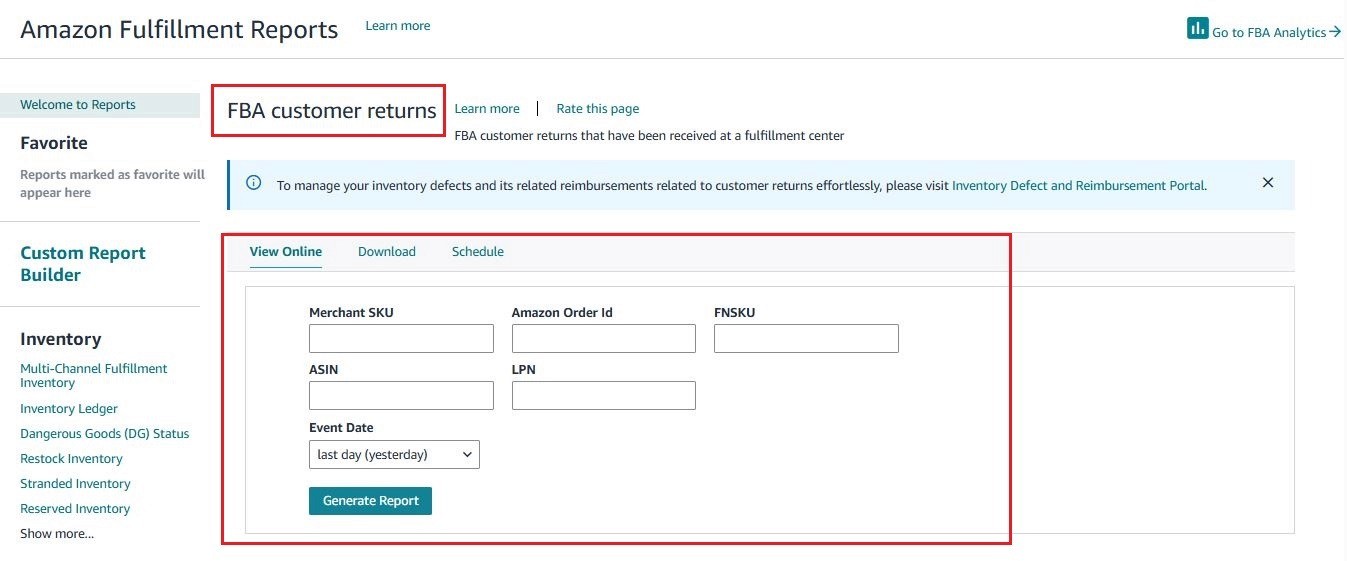
Task: Click the FBA Analytics chart icon
Action: coord(1197,28)
